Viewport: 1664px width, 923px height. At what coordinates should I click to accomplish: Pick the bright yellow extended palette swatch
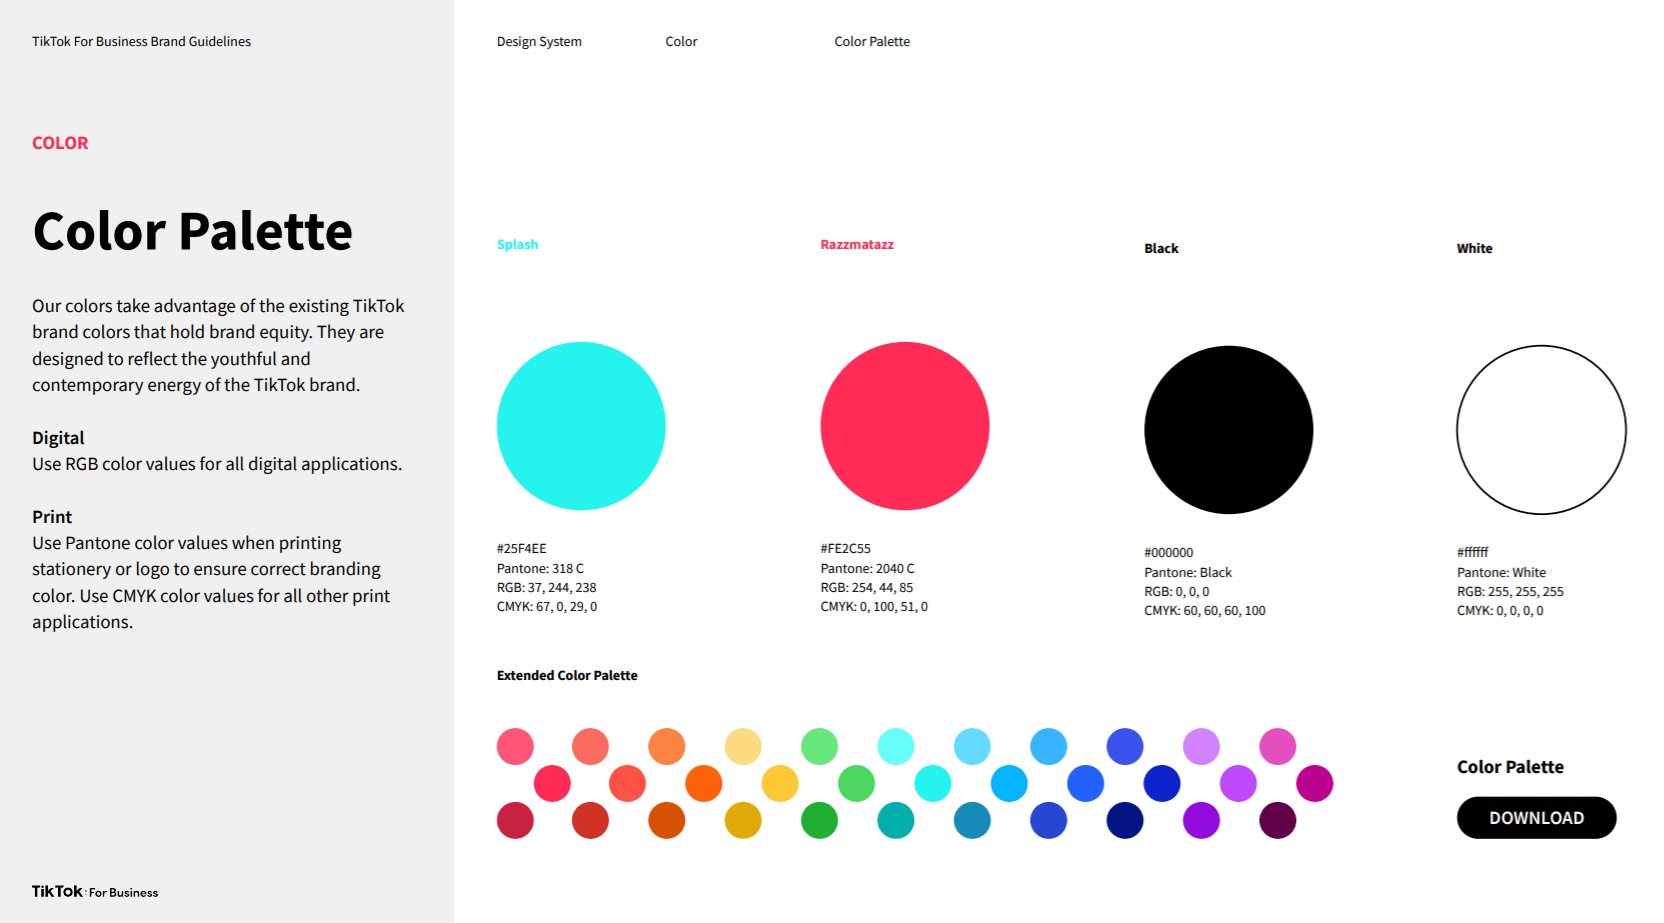780,783
